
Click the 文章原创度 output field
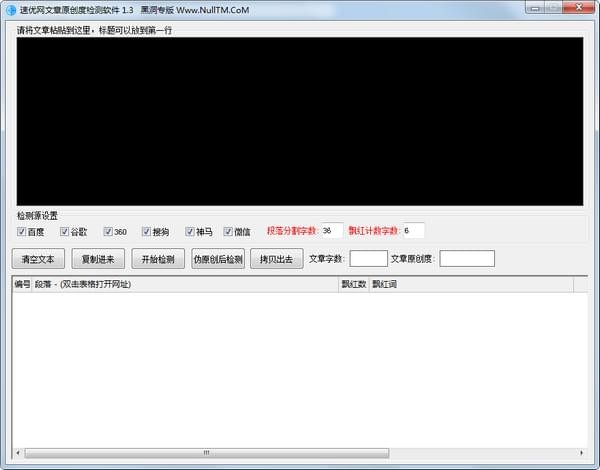coord(467,259)
